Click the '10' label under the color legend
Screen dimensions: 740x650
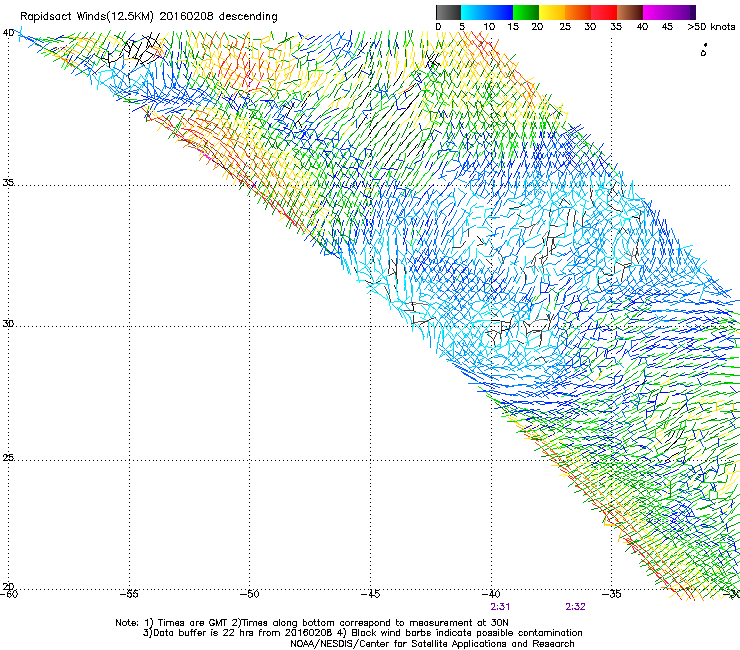coord(489,27)
